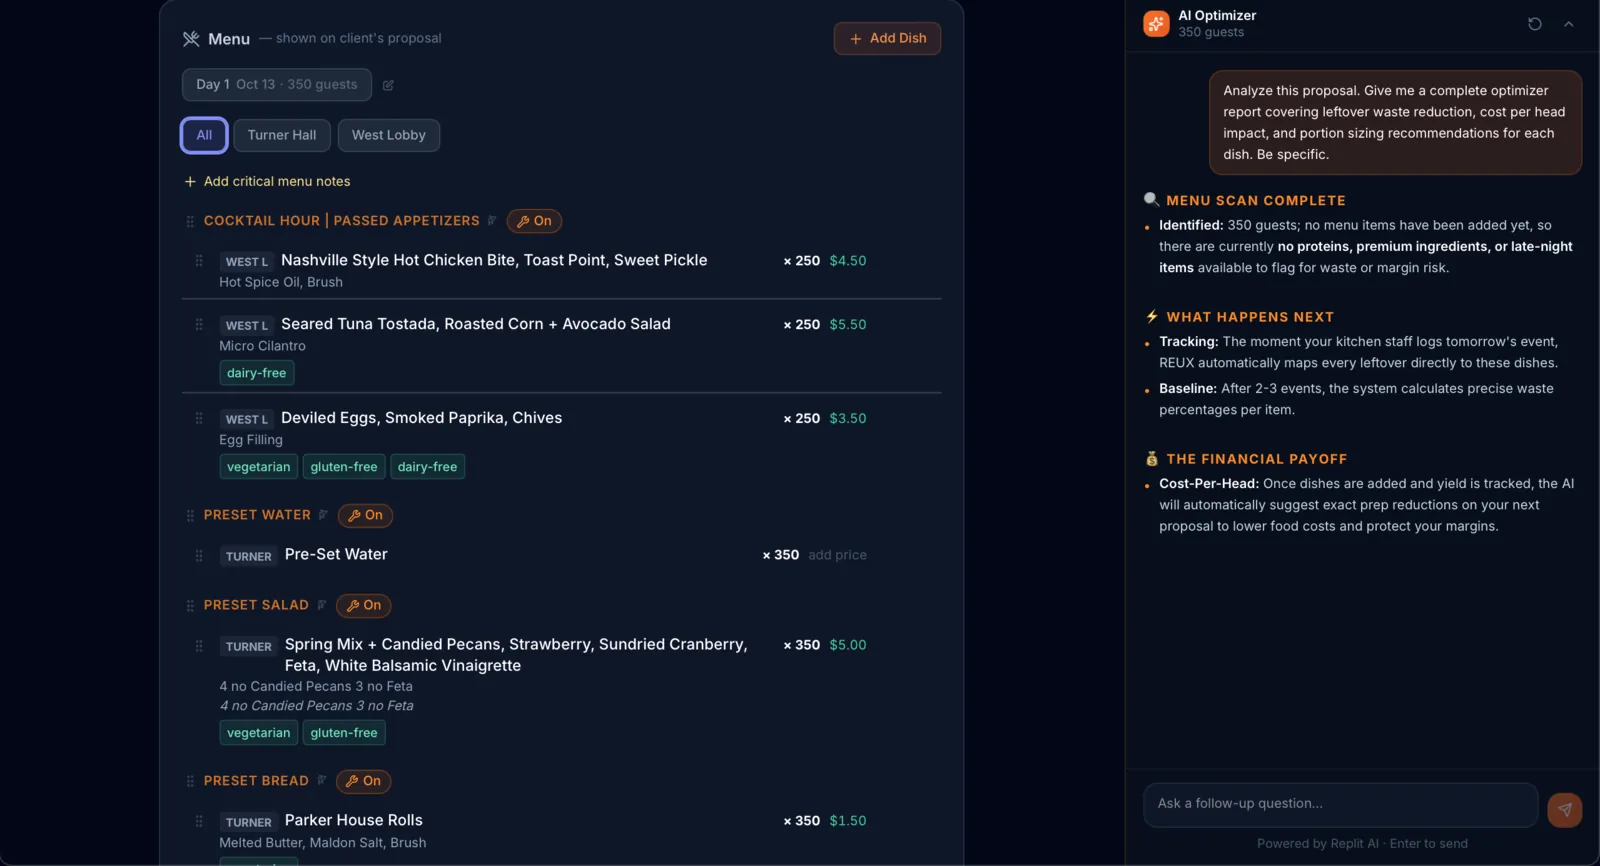Screen dimensions: 1600x866
Task: Click small edit icon after Preset Salad heading
Action: (322, 605)
